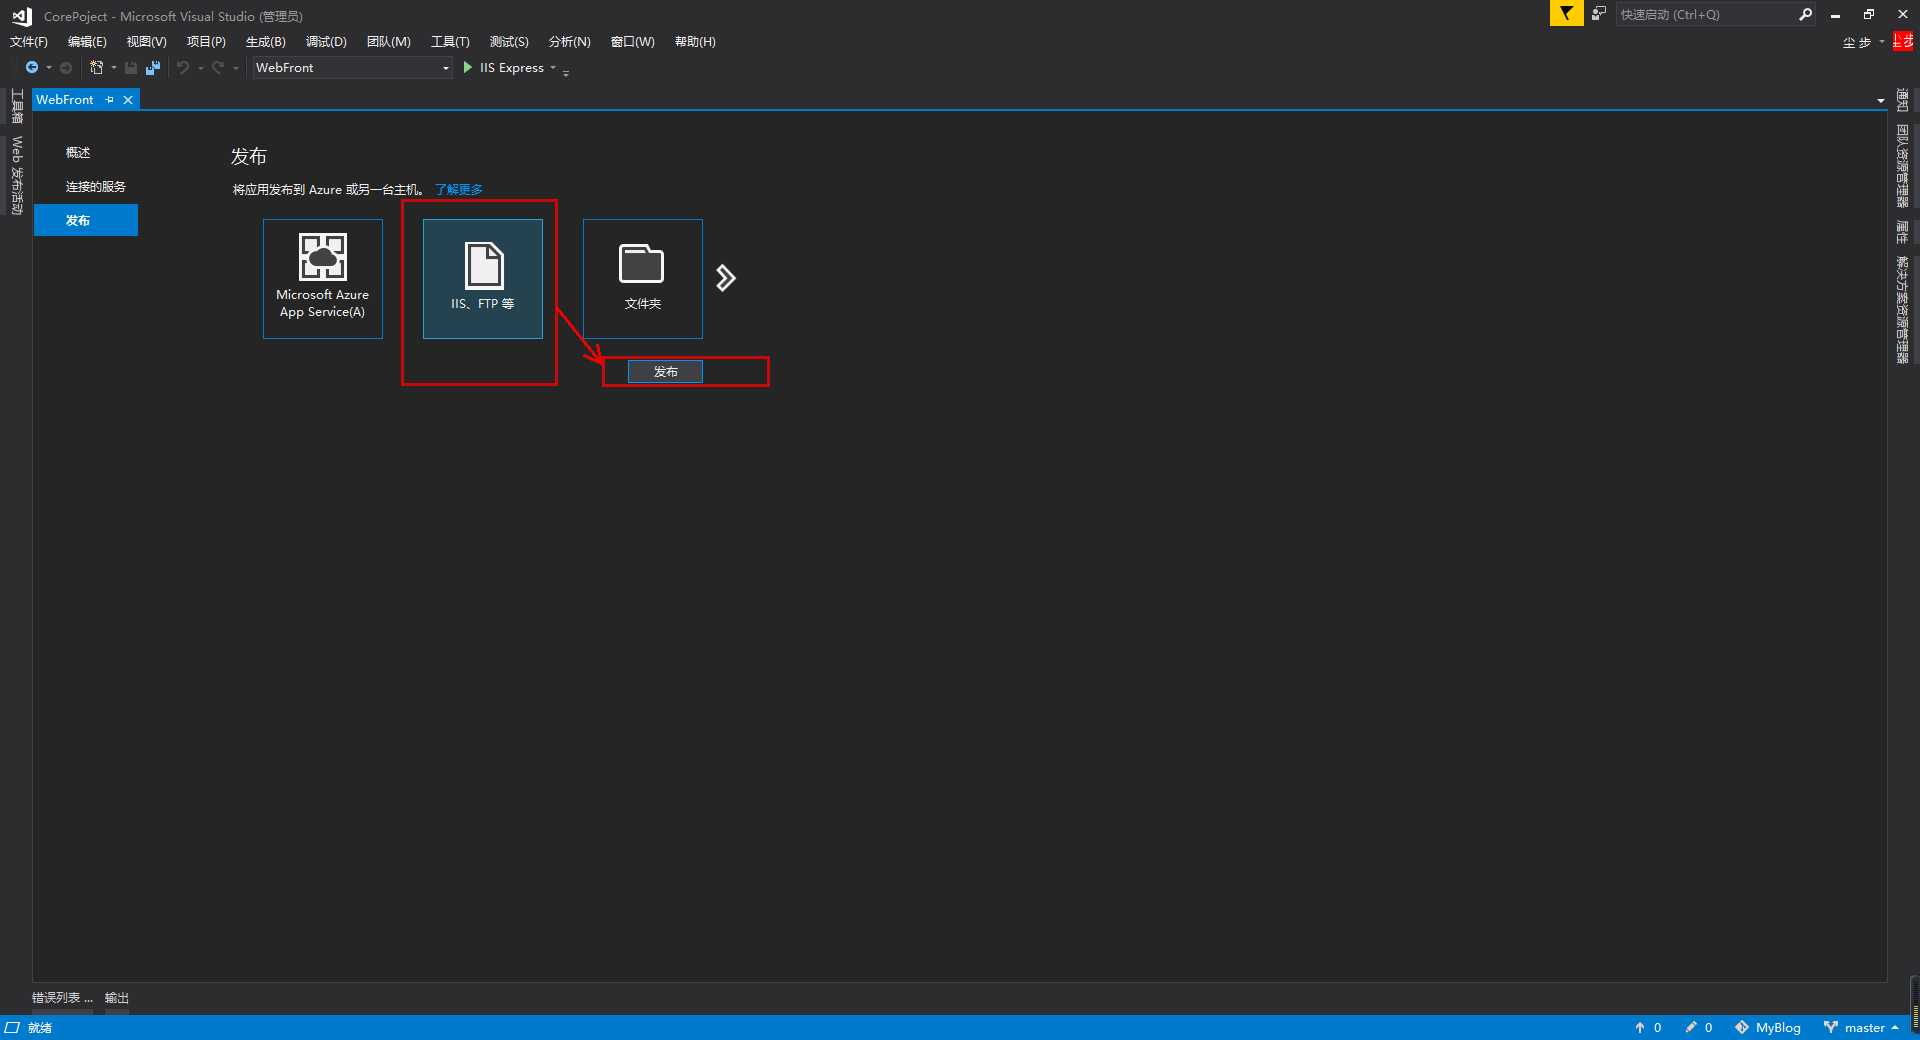Expand the IIS Express run target dropdown
Screen dimensions: 1920x1040
point(553,68)
